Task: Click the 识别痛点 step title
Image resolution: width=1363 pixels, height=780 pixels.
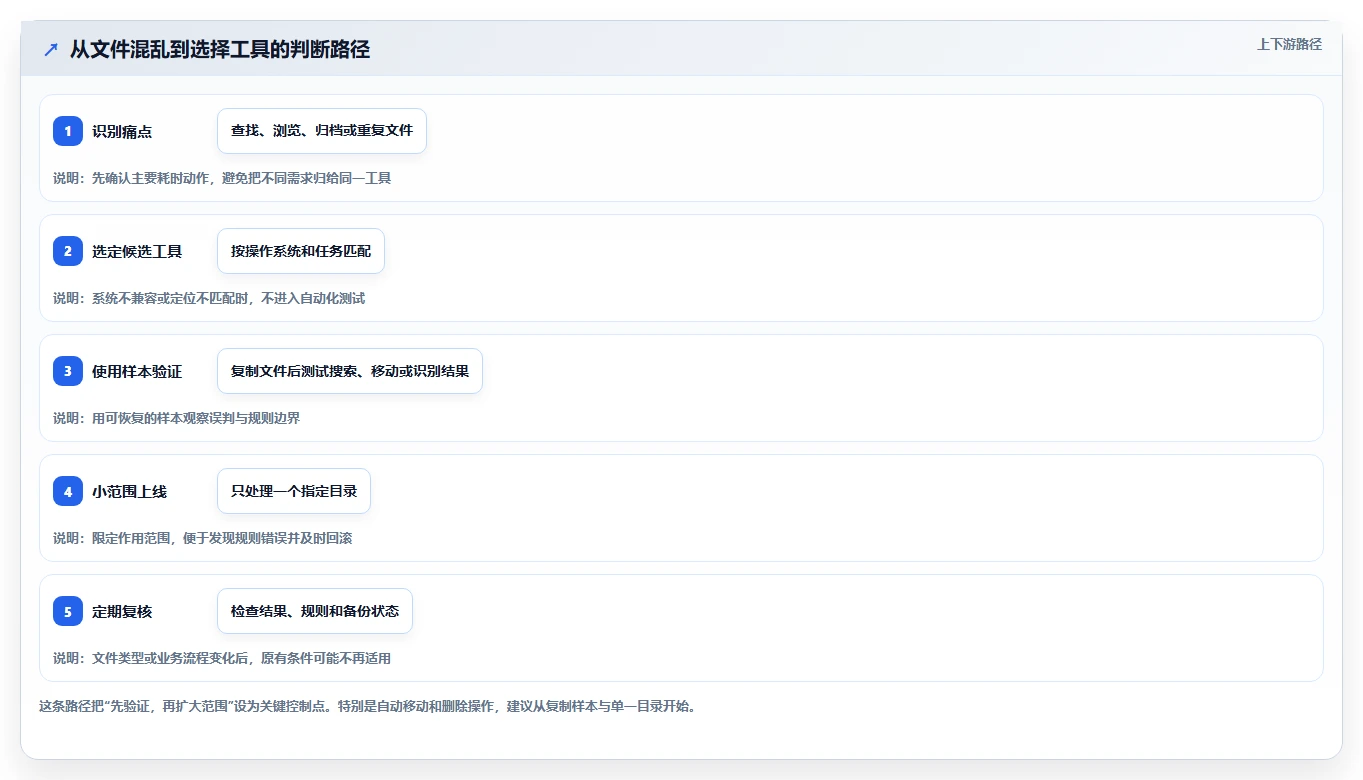Action: coord(122,131)
